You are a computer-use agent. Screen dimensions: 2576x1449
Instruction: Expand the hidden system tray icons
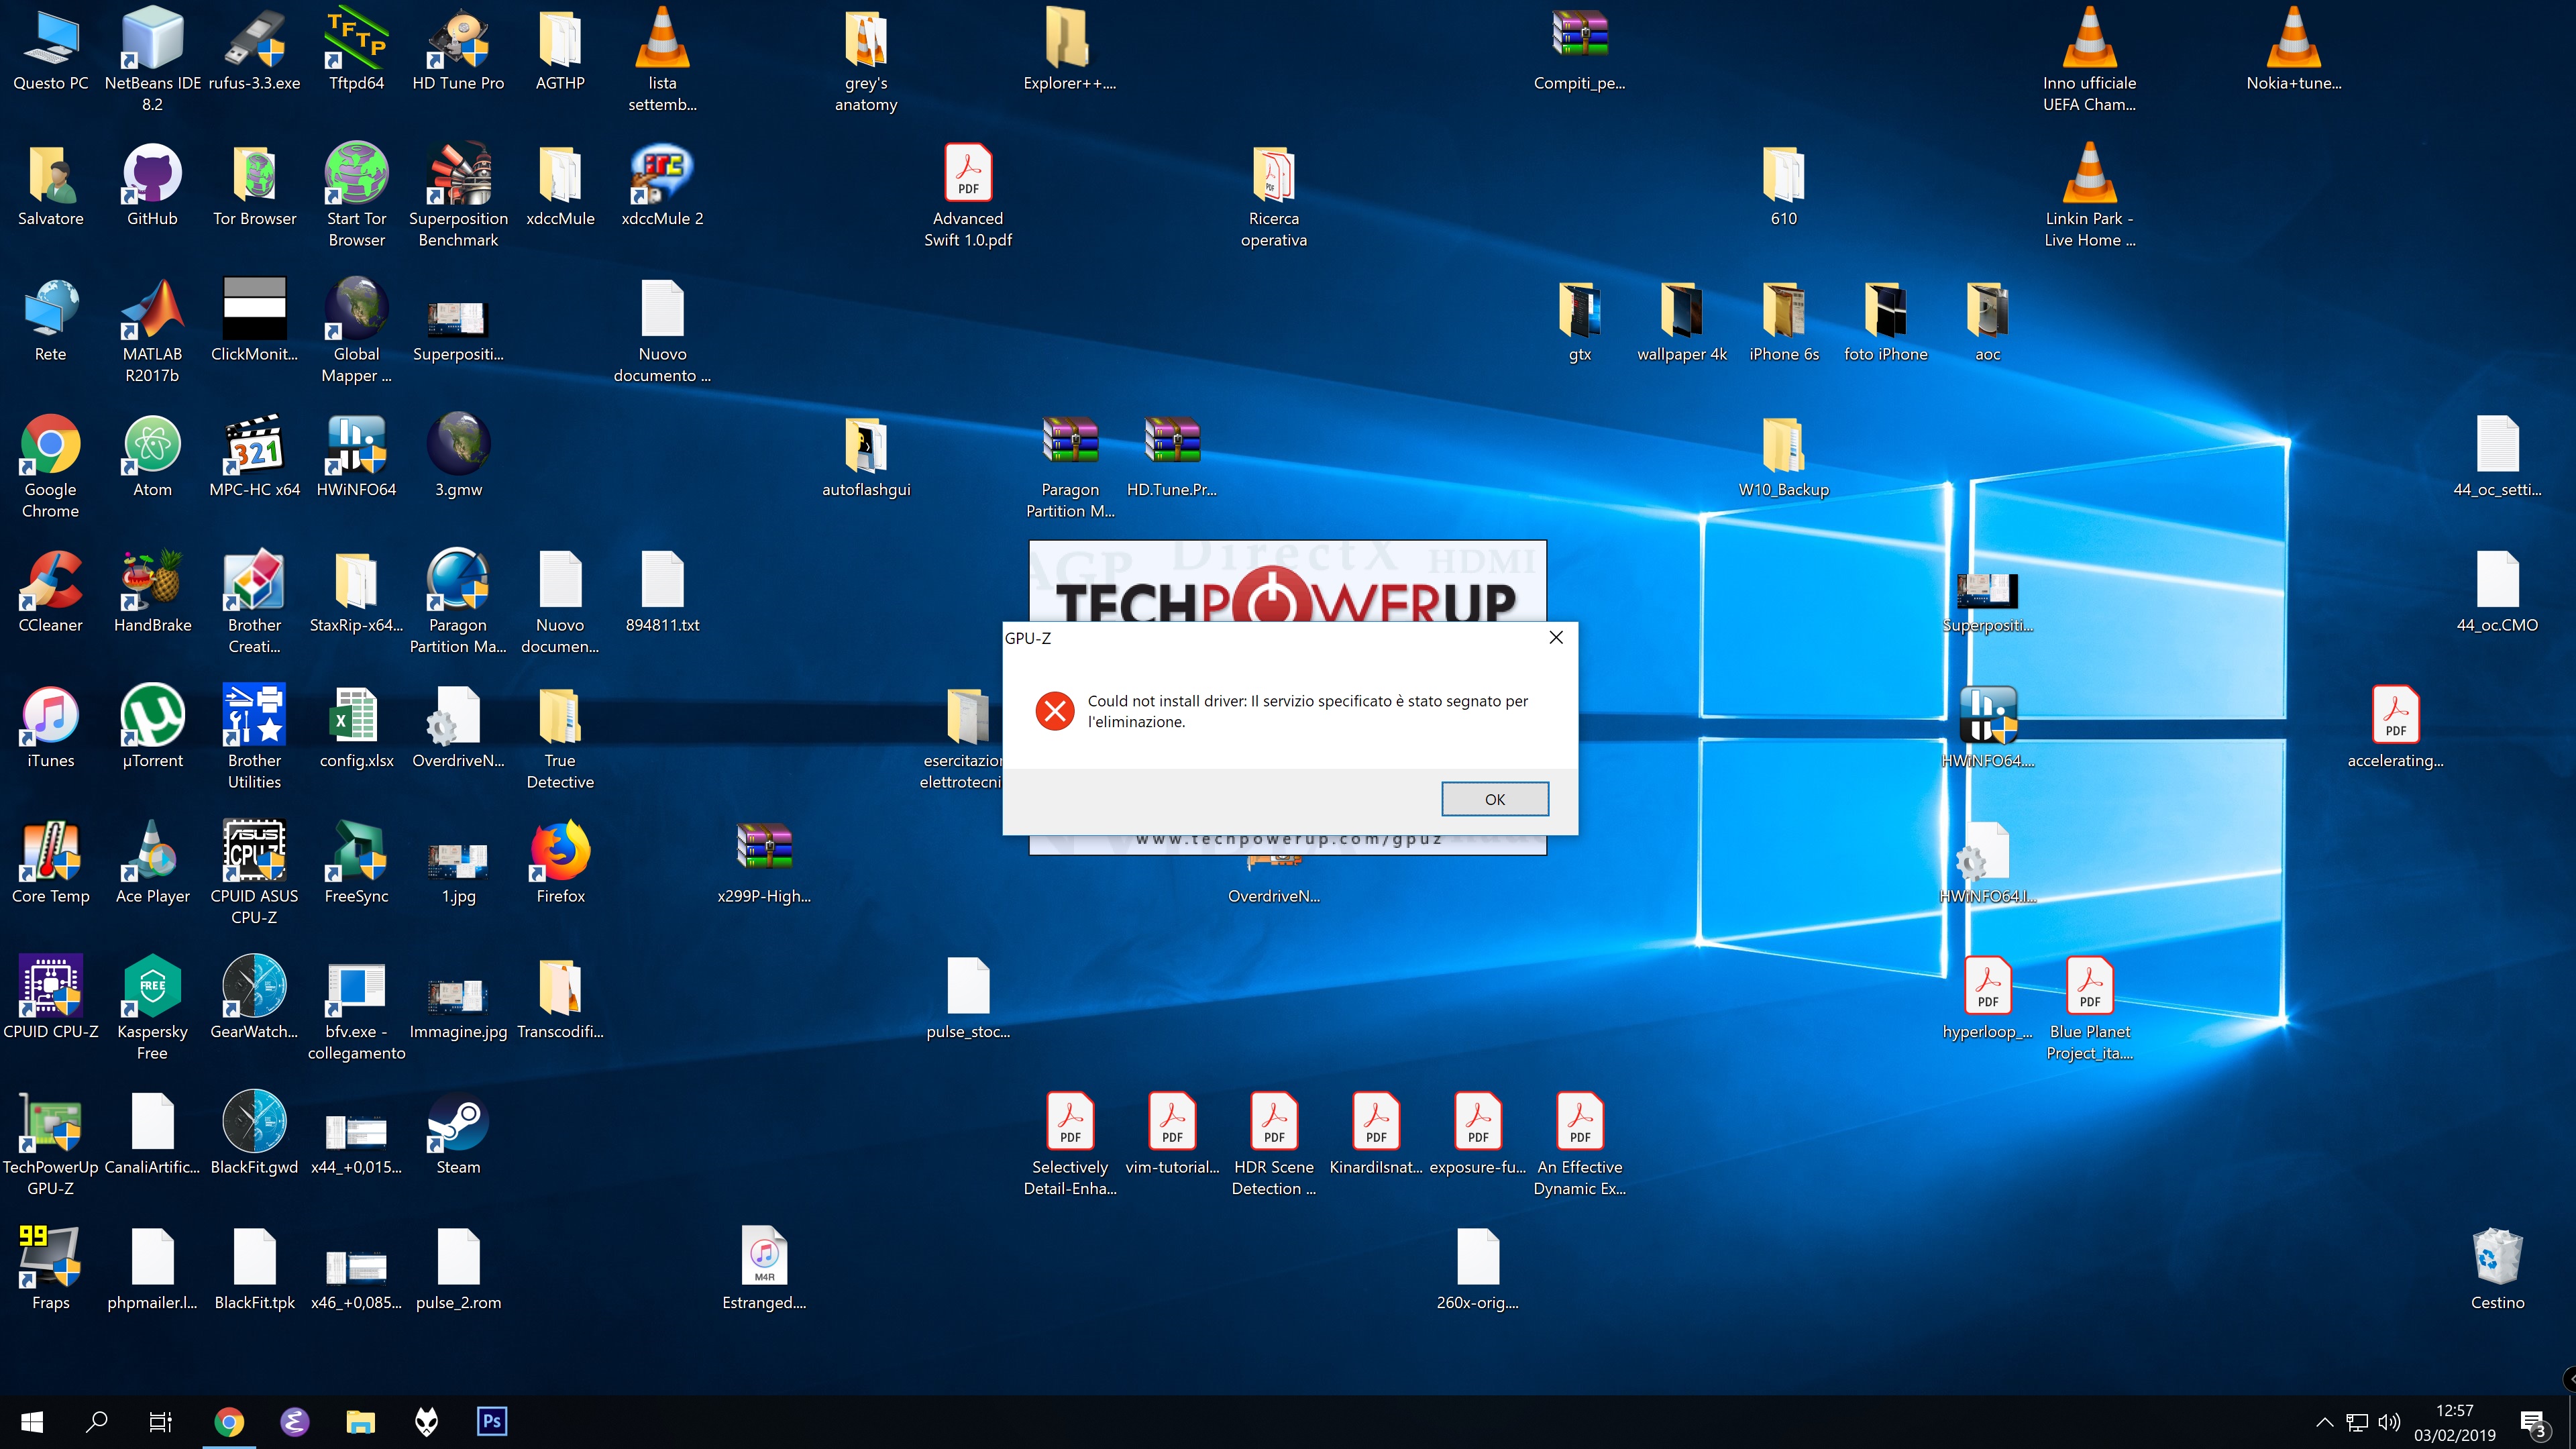(2324, 1422)
